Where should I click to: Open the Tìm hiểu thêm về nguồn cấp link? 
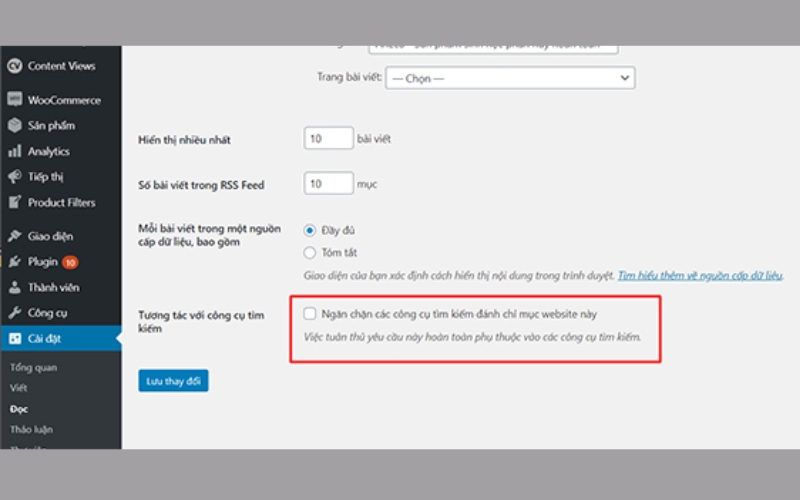coord(699,274)
